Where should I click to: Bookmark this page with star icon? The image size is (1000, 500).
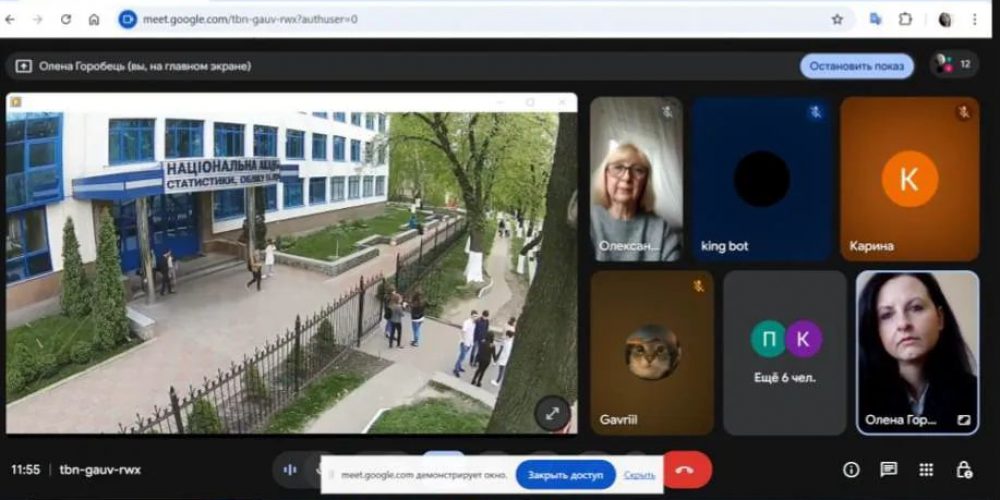(x=837, y=19)
